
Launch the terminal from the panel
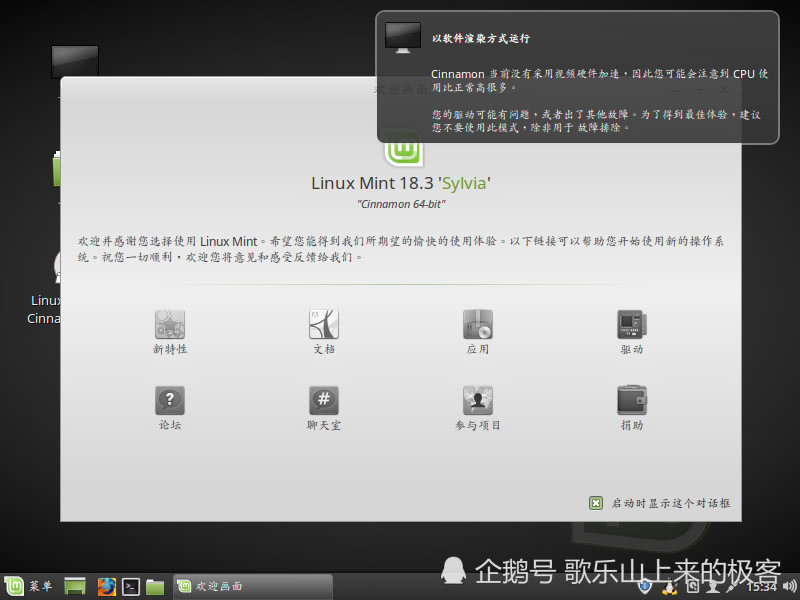tap(131, 587)
